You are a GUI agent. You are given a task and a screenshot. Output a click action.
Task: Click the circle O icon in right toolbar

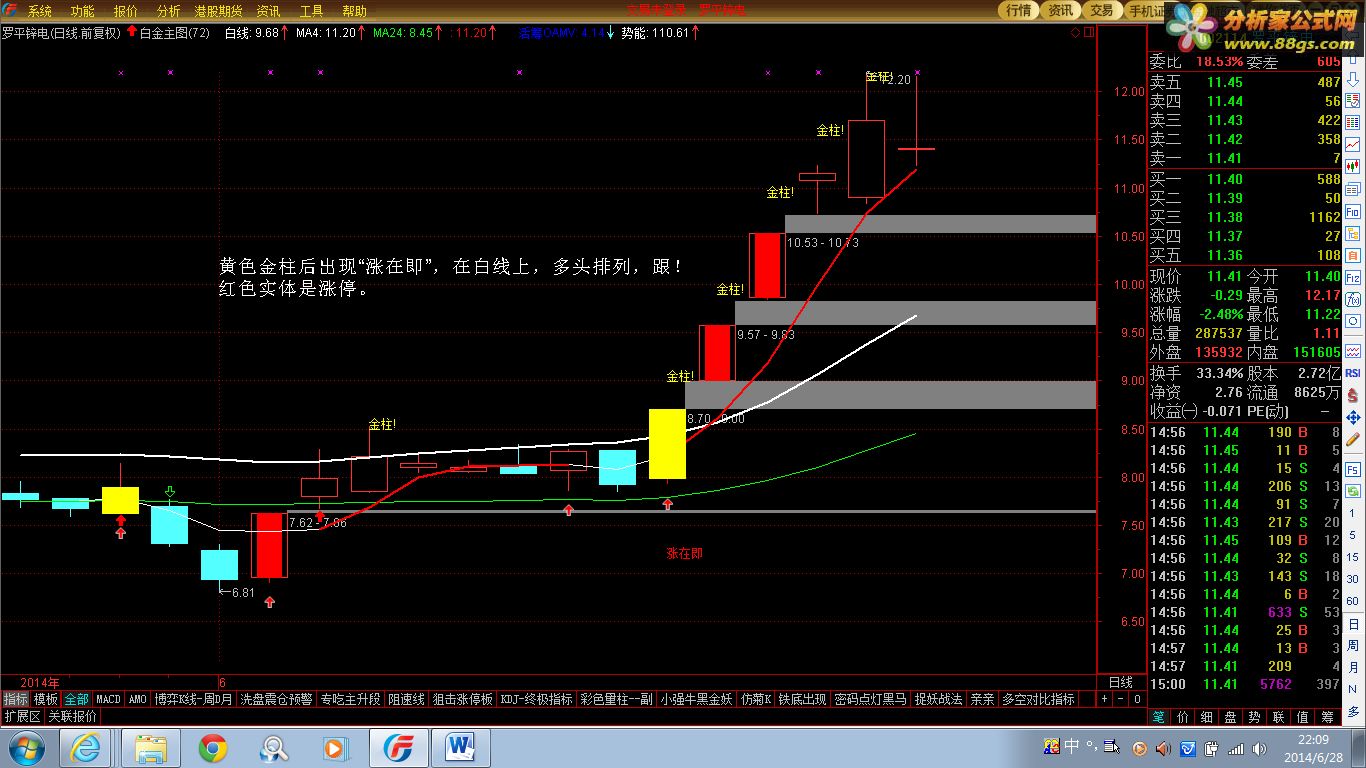click(x=1353, y=320)
